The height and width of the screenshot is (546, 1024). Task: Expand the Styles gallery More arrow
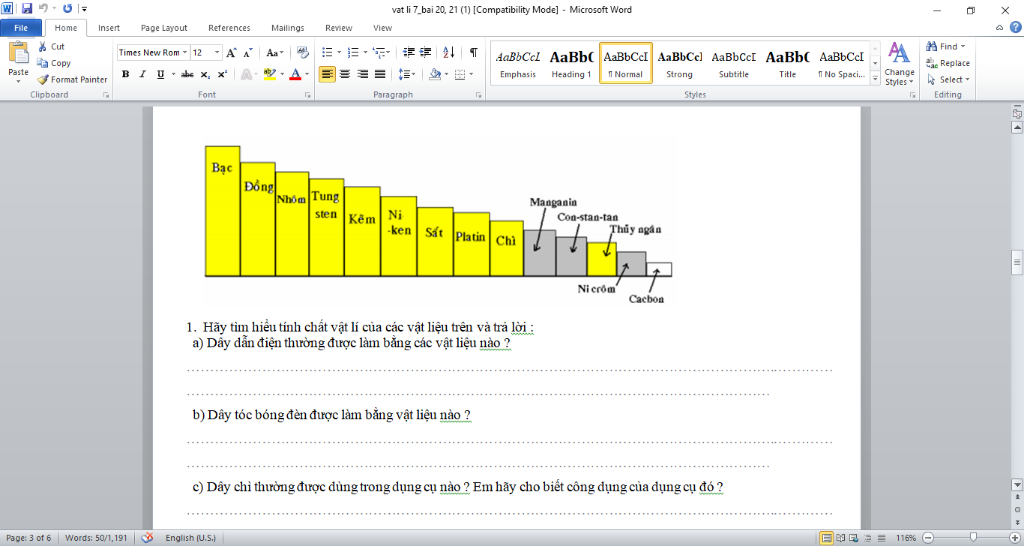875,78
